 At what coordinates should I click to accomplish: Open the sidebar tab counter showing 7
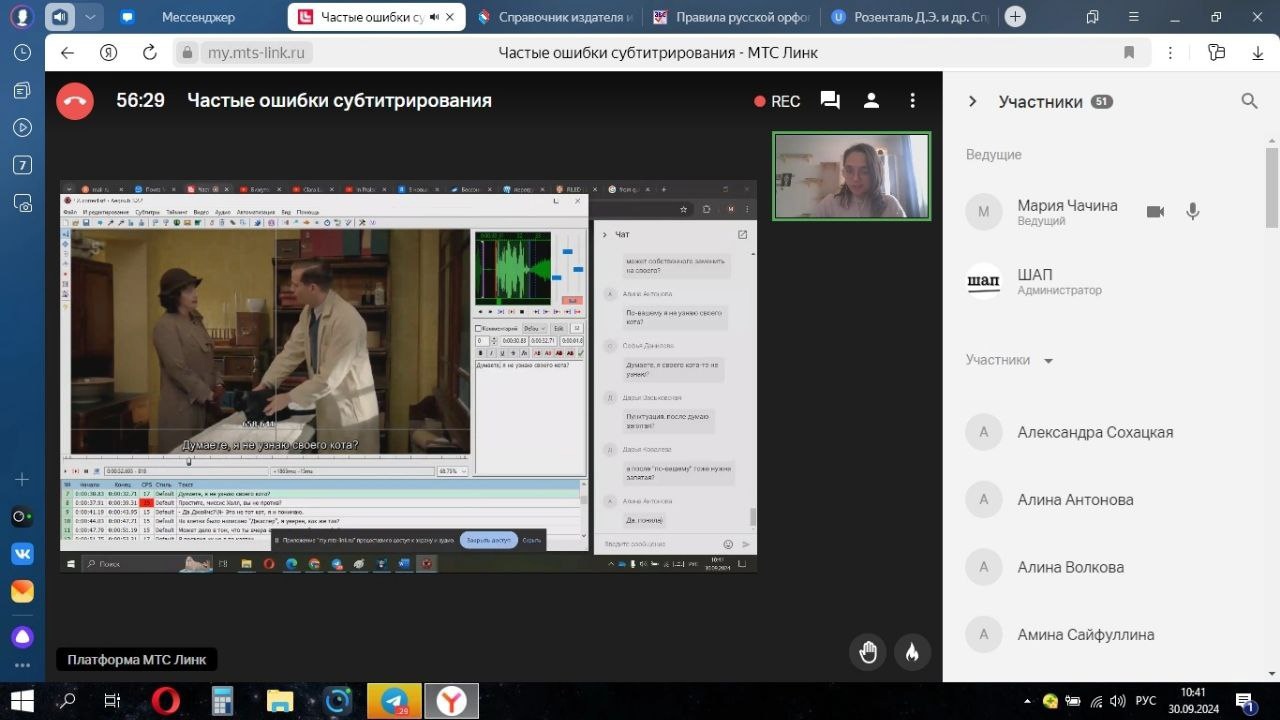point(22,165)
